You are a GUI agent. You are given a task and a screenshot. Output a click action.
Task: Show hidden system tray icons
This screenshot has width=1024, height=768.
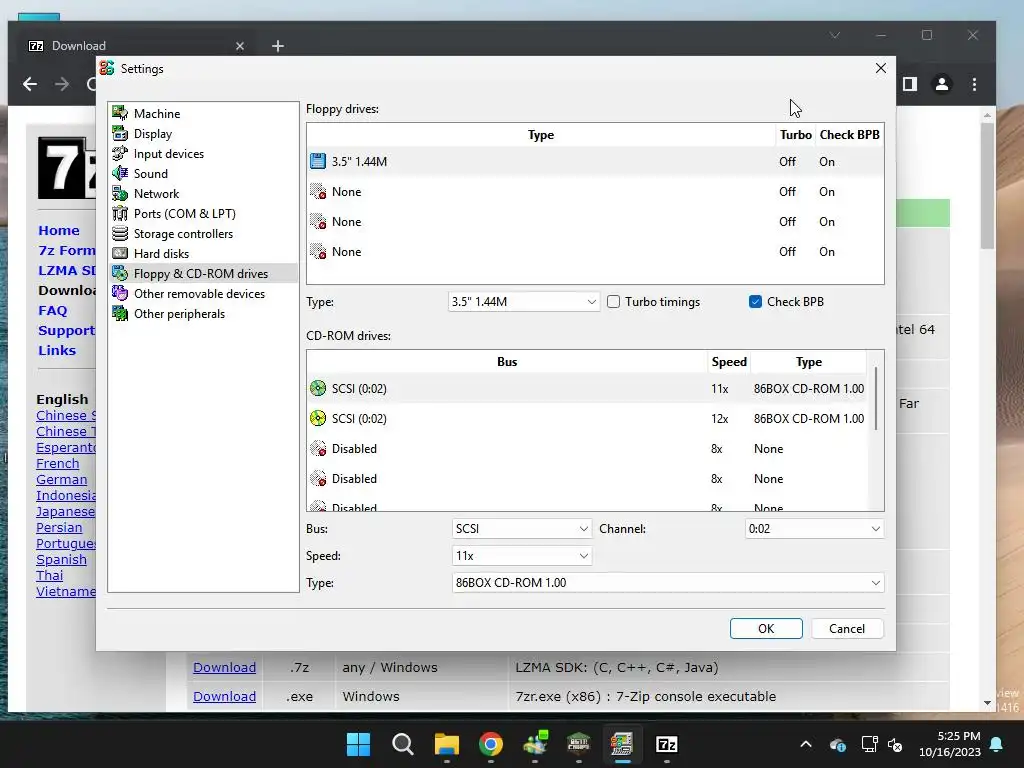pyautogui.click(x=806, y=744)
